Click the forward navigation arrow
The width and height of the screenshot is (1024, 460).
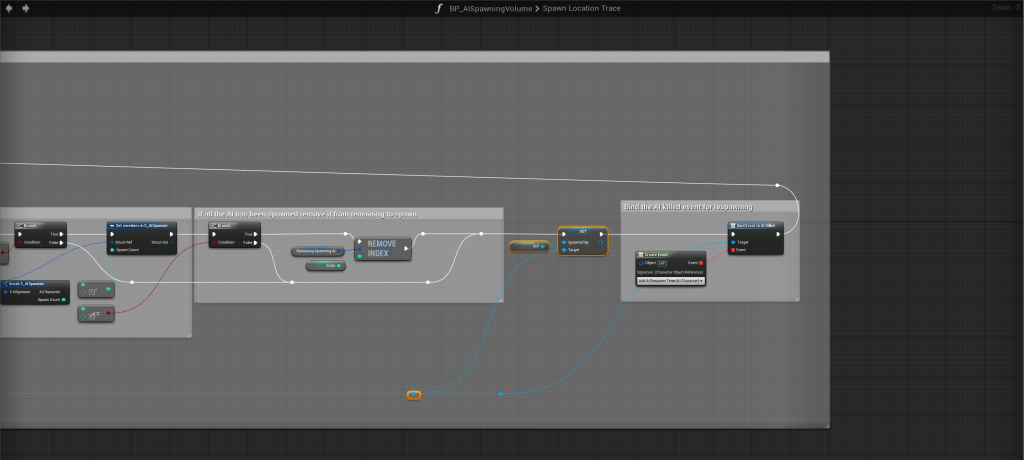[25, 8]
